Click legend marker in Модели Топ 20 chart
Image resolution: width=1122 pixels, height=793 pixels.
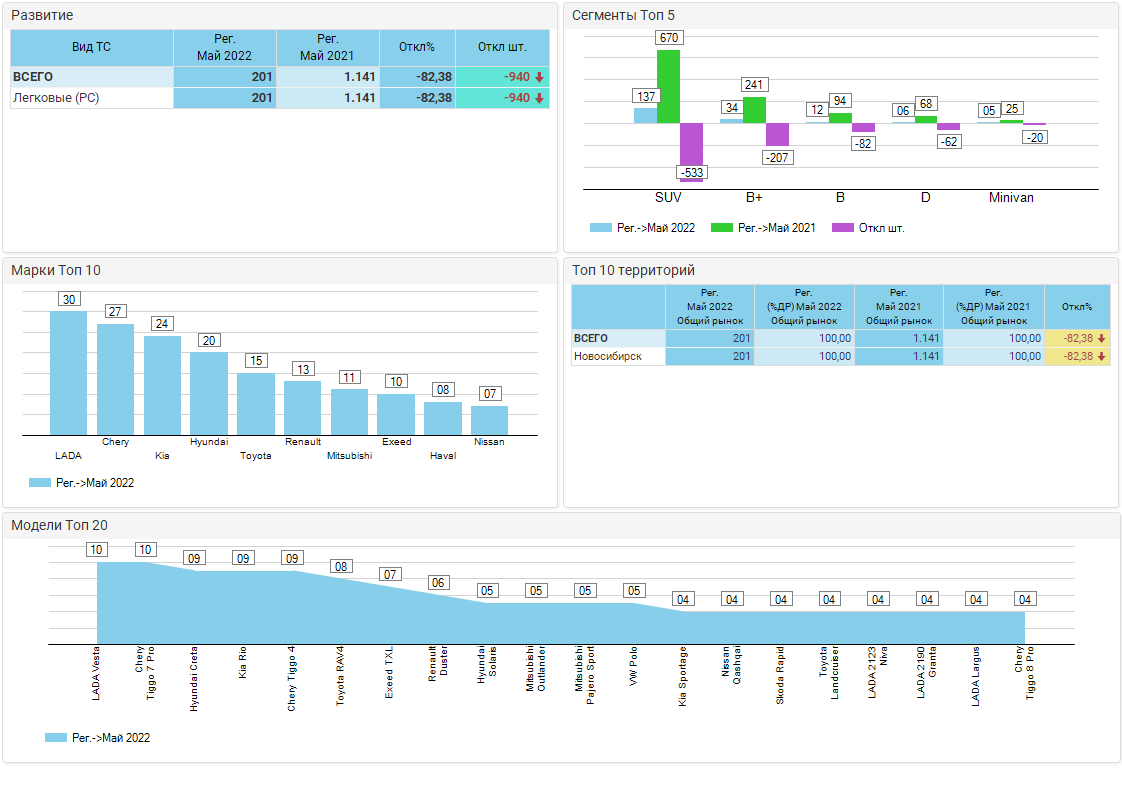[x=56, y=738]
